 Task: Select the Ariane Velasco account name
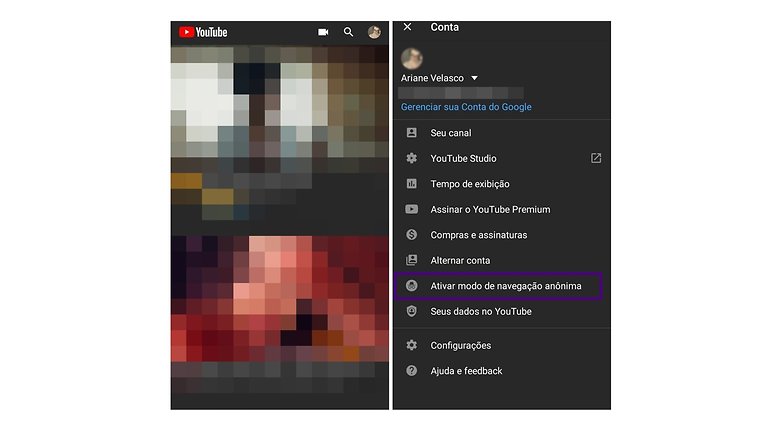click(x=432, y=78)
